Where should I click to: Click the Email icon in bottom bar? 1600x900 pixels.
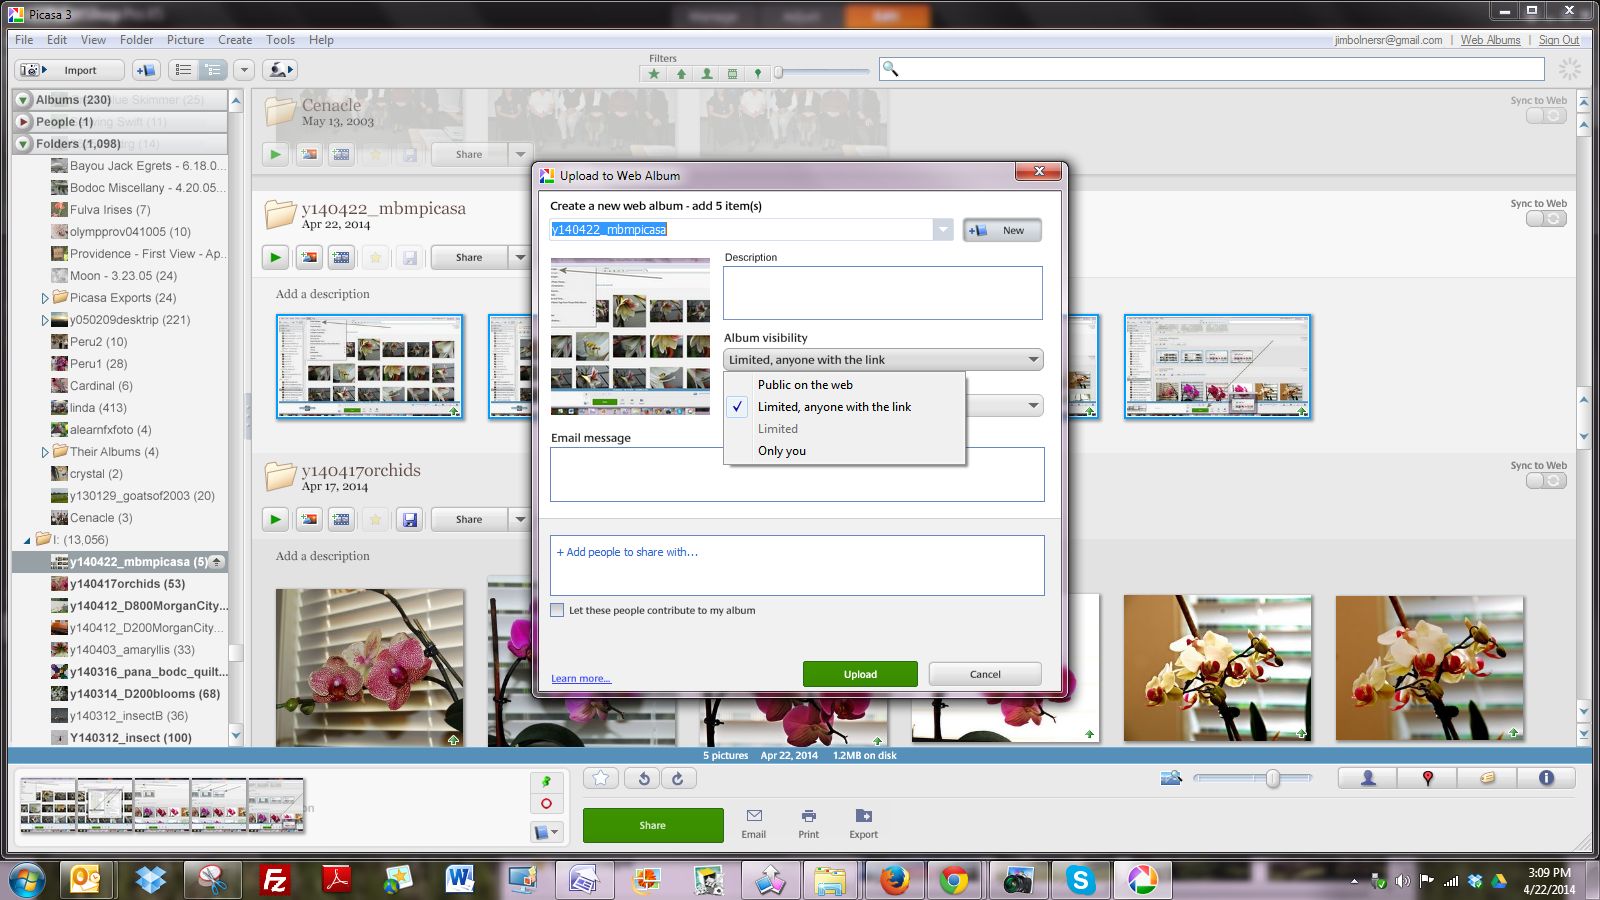point(754,824)
